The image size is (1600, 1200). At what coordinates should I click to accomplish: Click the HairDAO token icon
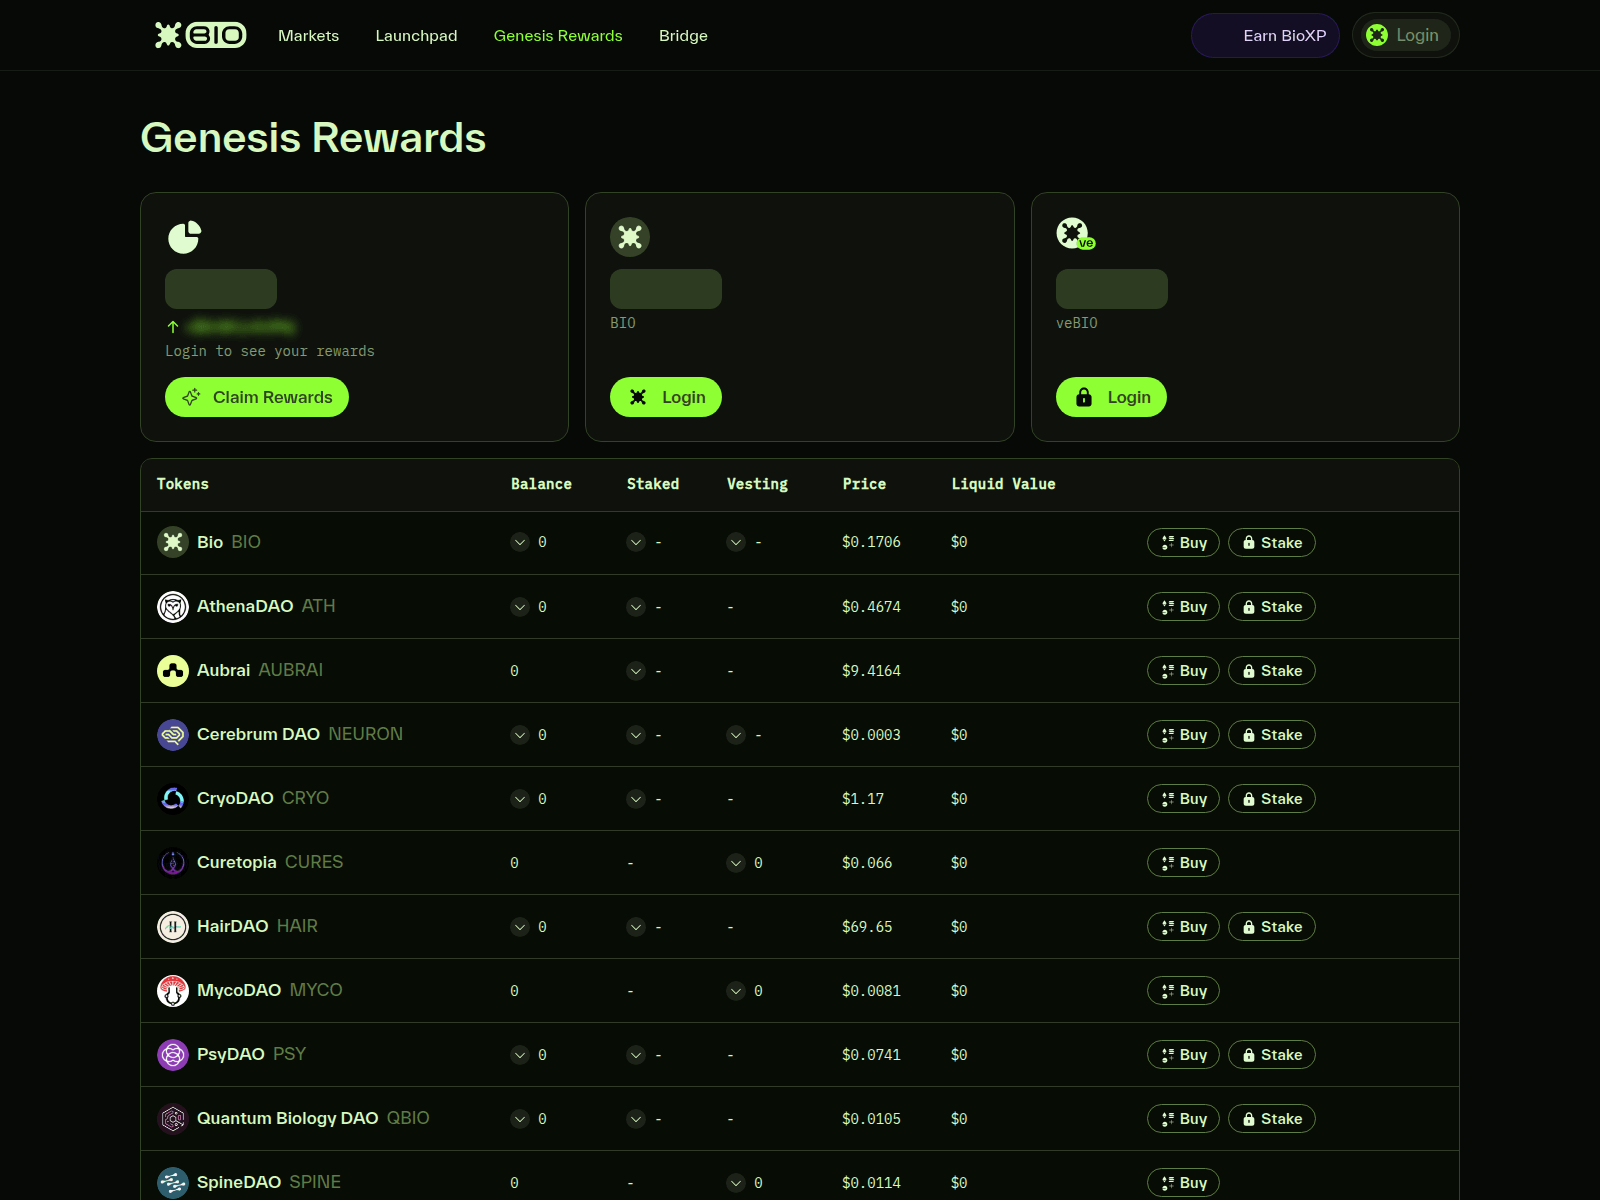173,926
